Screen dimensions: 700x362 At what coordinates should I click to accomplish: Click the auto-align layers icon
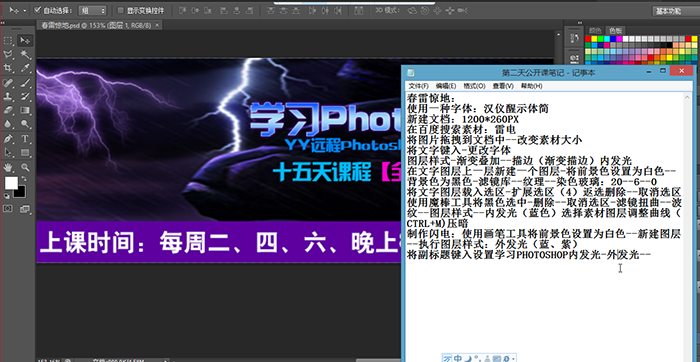click(359, 10)
